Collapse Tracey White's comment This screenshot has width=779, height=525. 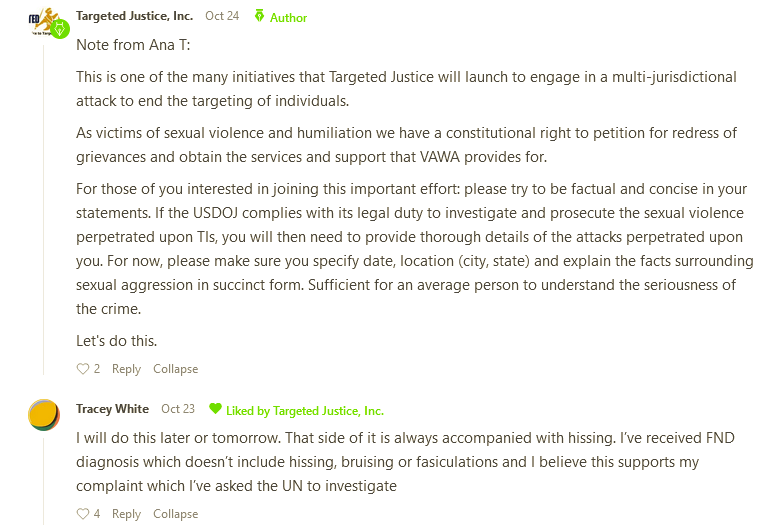pos(175,514)
